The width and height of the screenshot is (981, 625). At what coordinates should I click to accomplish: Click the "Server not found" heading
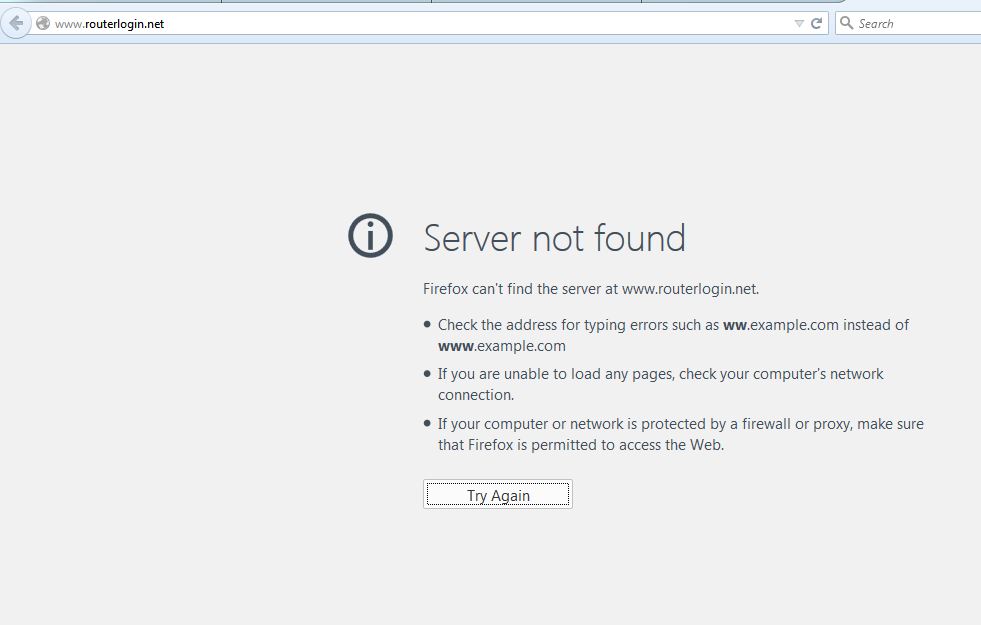[x=554, y=238]
